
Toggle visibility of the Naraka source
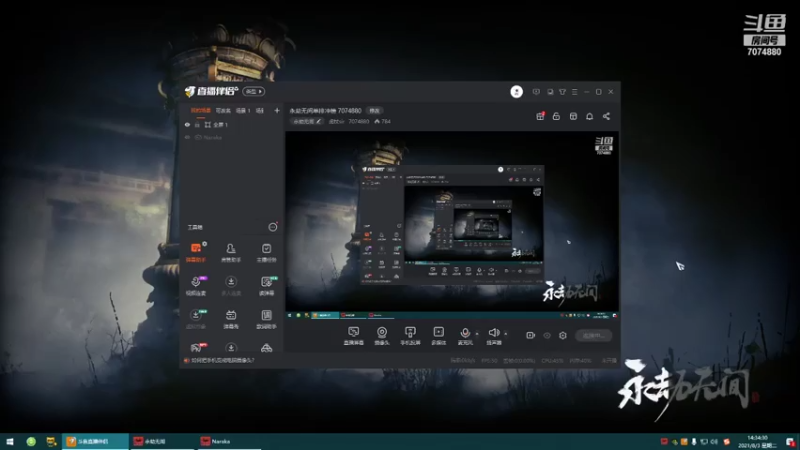point(187,137)
